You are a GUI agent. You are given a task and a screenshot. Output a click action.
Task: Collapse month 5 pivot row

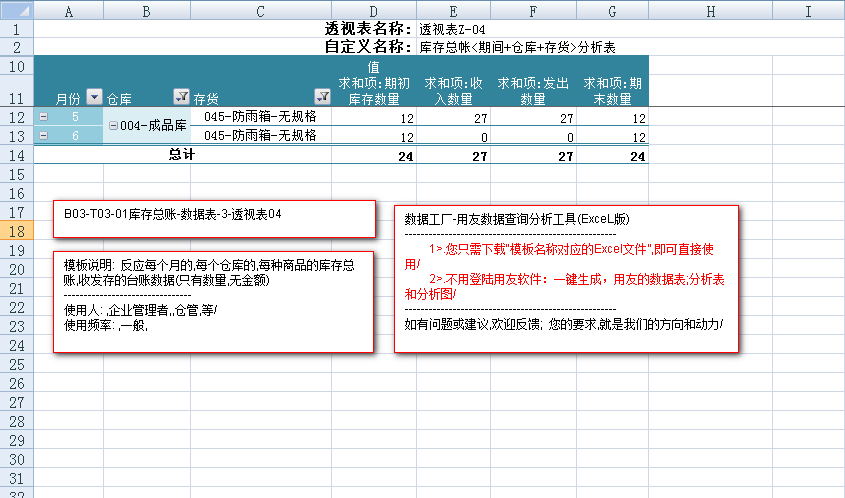(43, 117)
